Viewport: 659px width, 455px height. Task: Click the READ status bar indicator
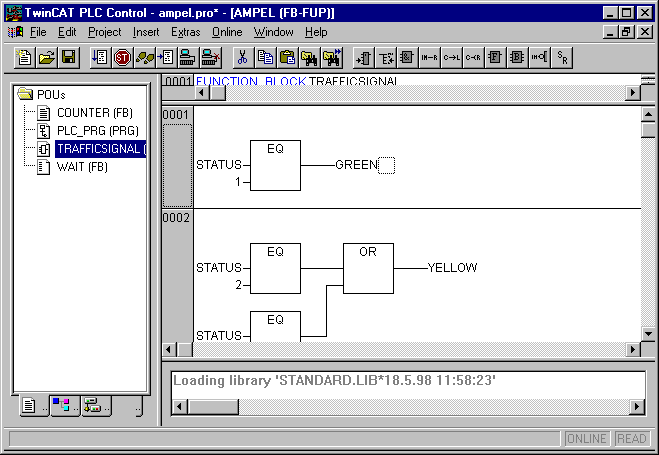click(x=632, y=439)
